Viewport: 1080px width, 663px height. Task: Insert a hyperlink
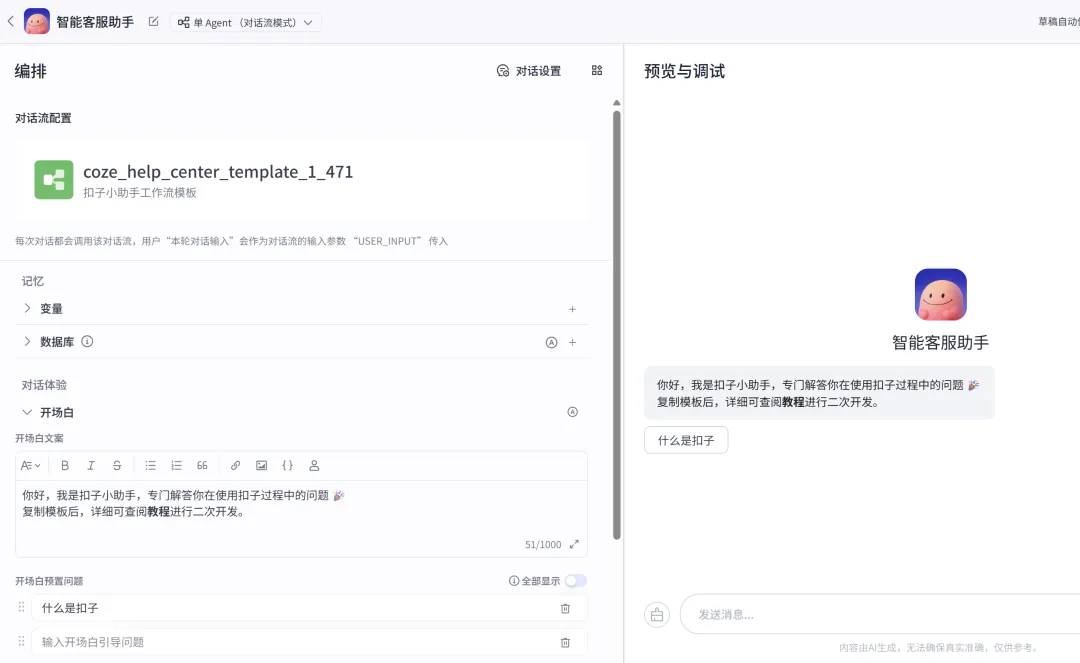pos(236,465)
